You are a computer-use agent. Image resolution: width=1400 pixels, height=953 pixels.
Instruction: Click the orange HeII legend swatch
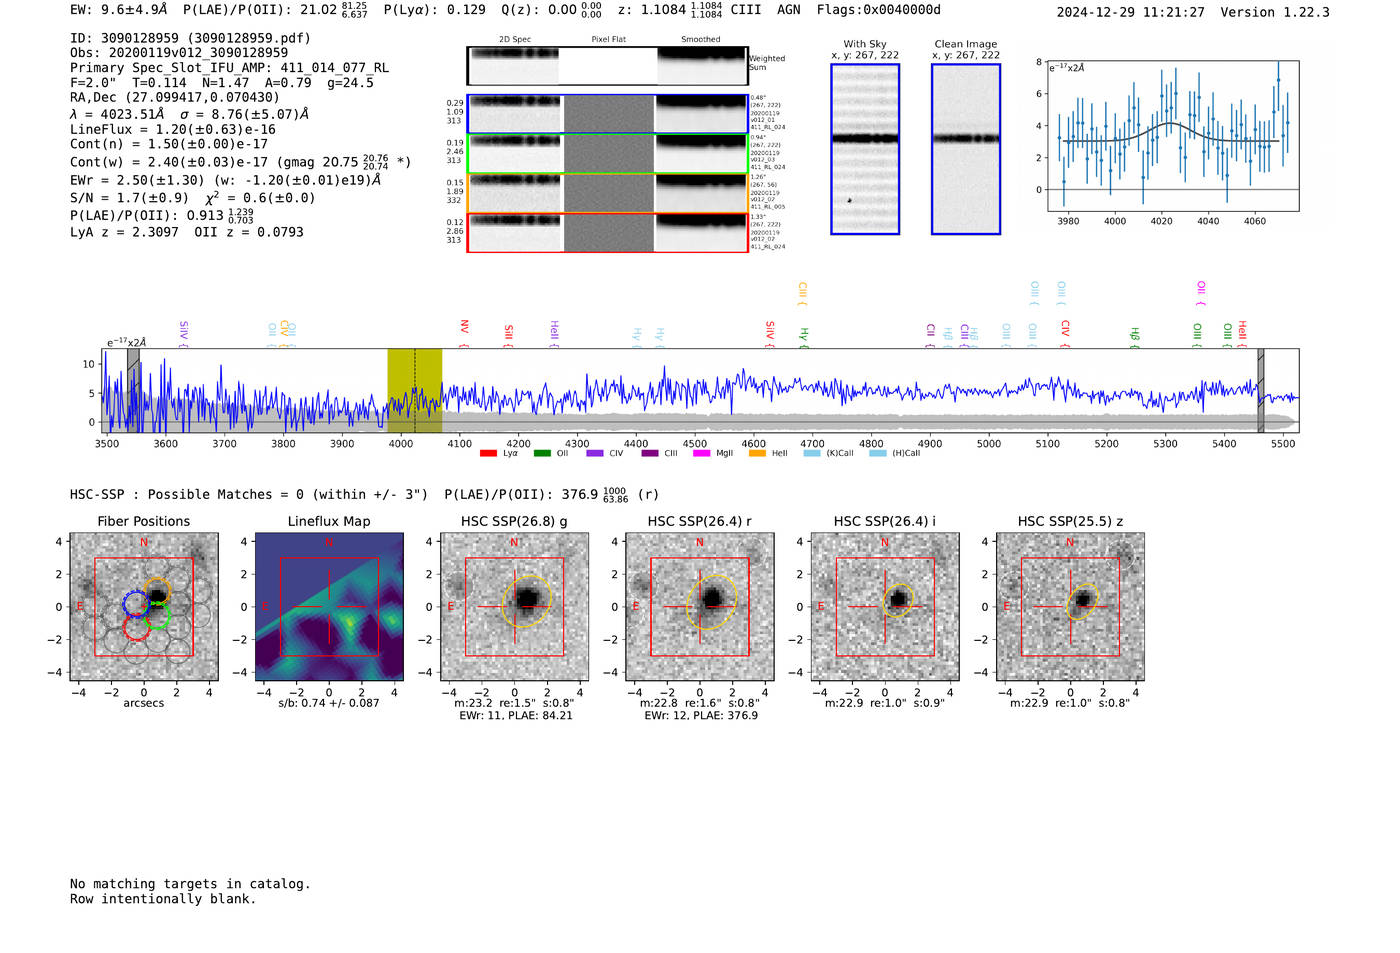(757, 454)
